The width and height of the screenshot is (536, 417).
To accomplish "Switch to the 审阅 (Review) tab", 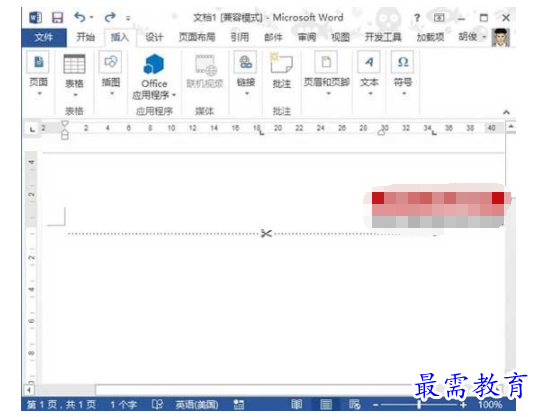I will coord(307,37).
